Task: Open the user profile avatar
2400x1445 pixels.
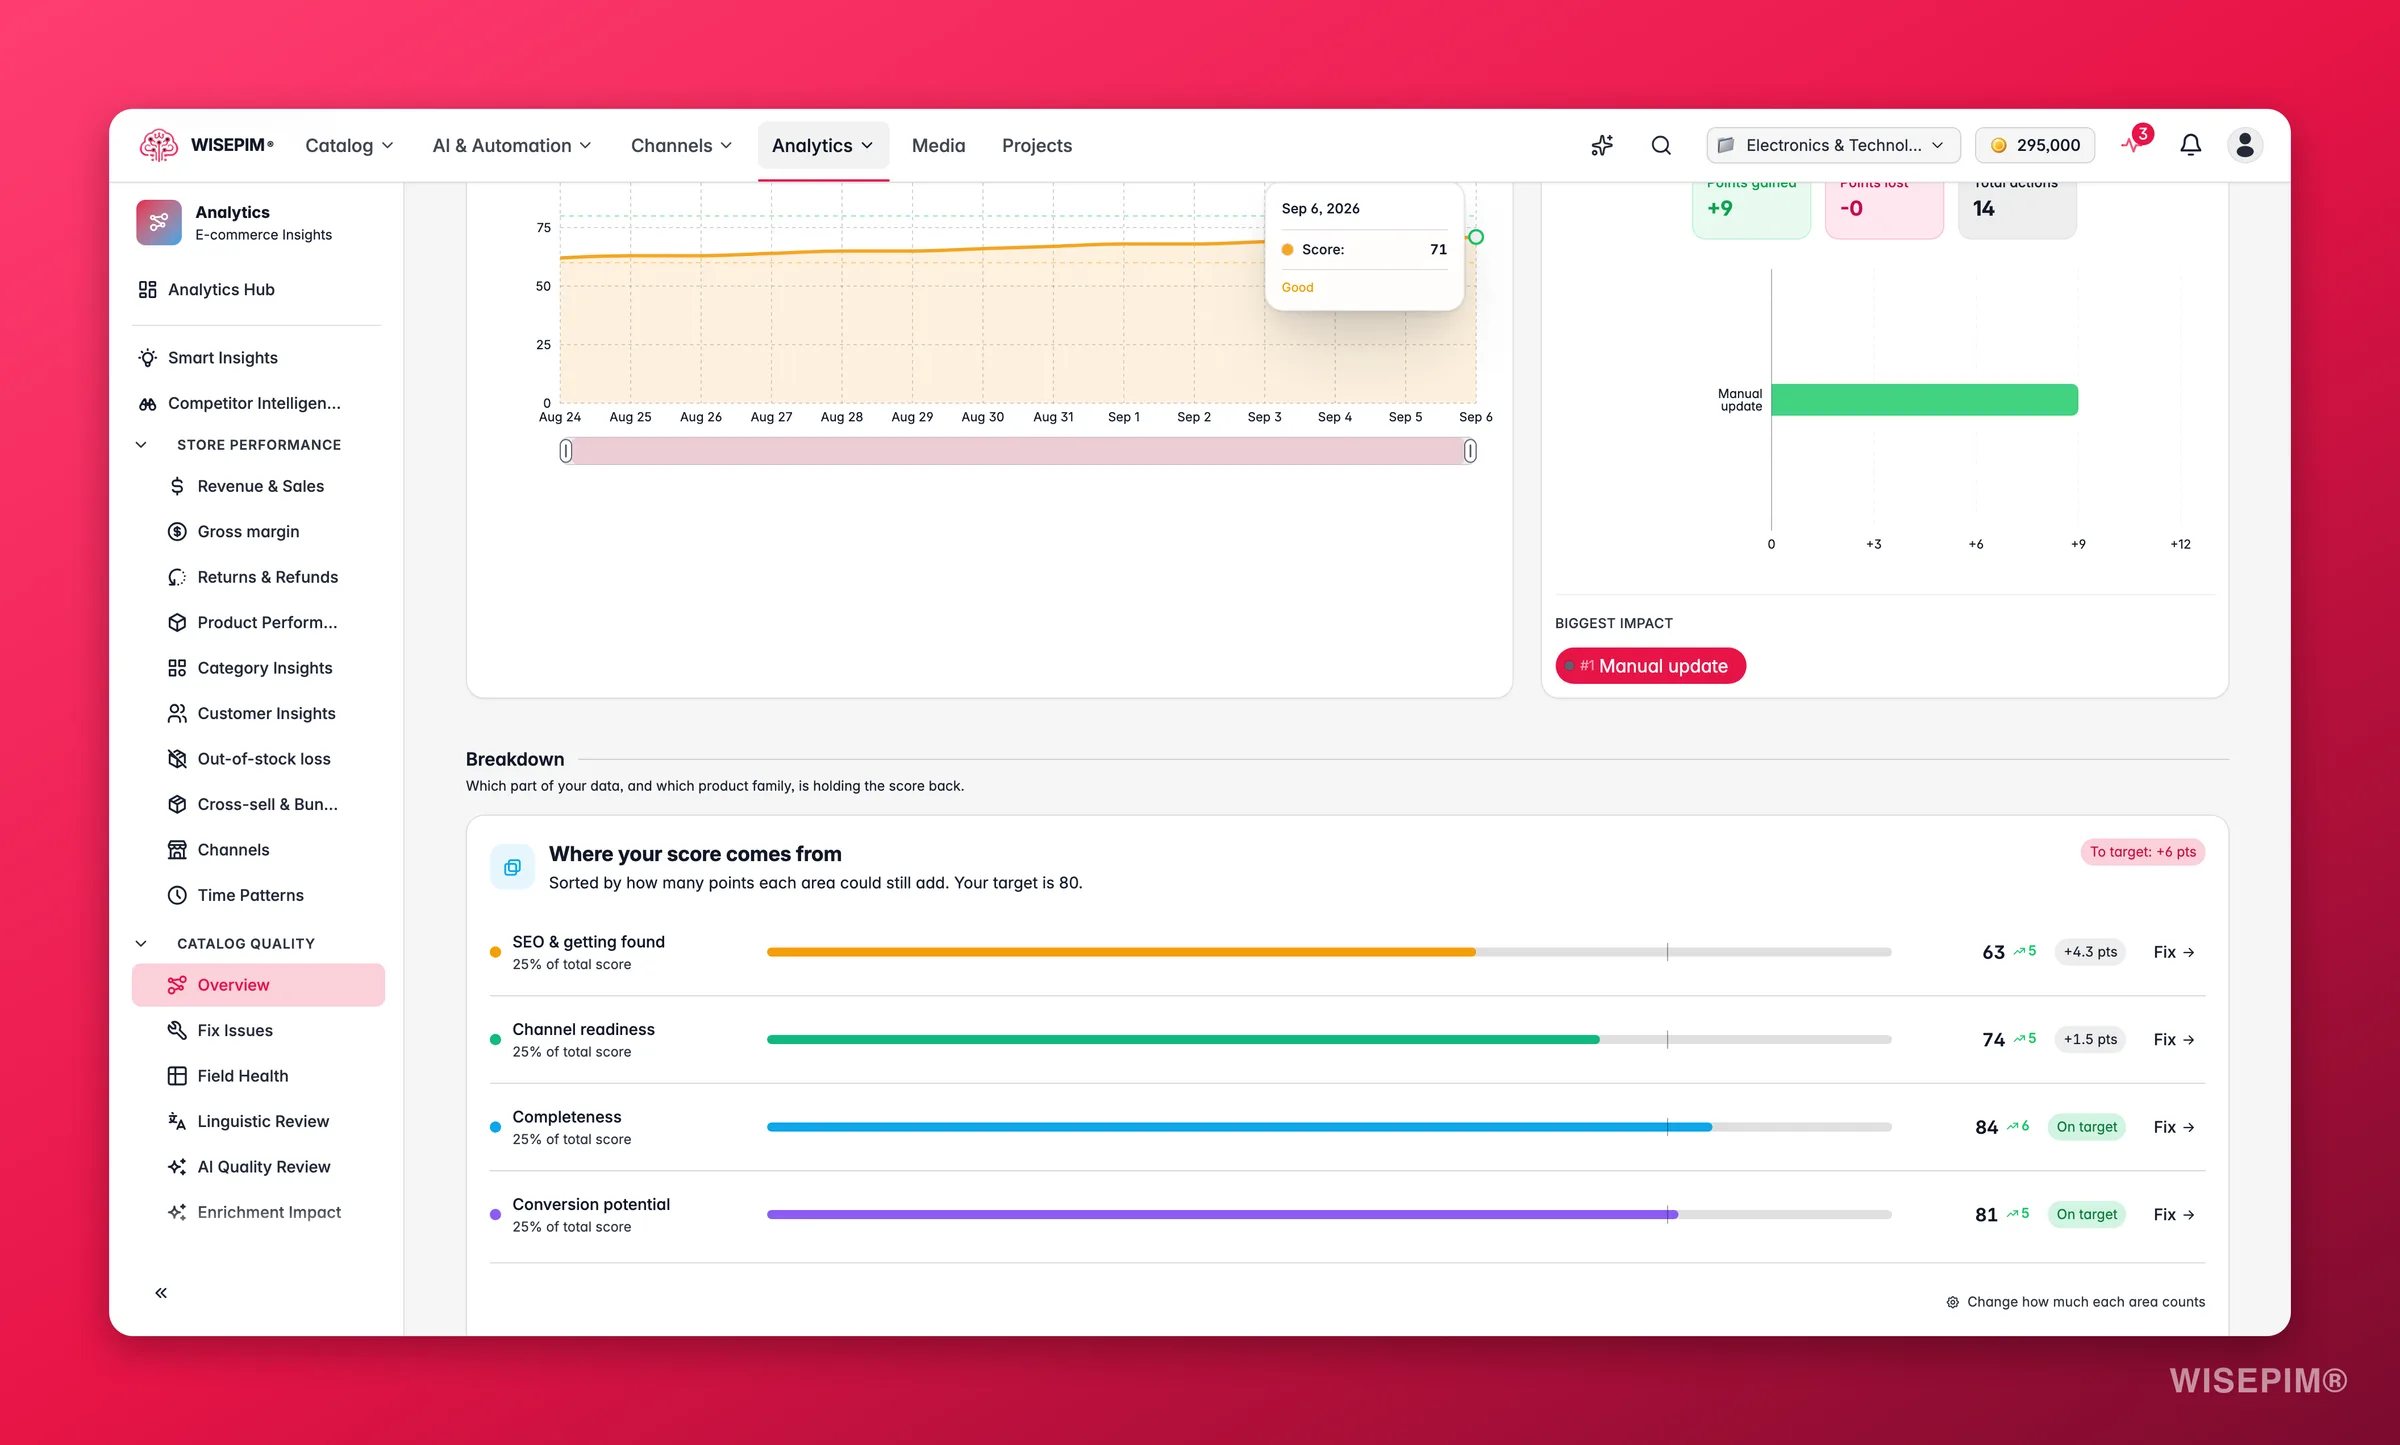Action: (x=2244, y=145)
